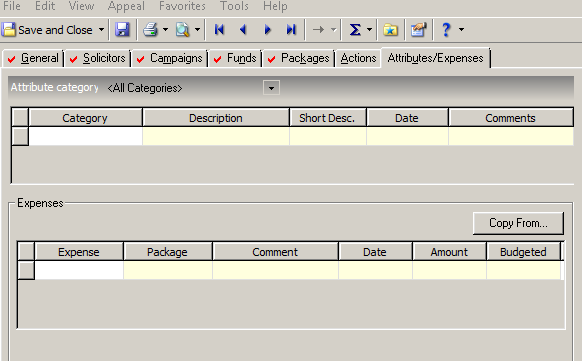Select the attributes grid row selector

point(20,136)
